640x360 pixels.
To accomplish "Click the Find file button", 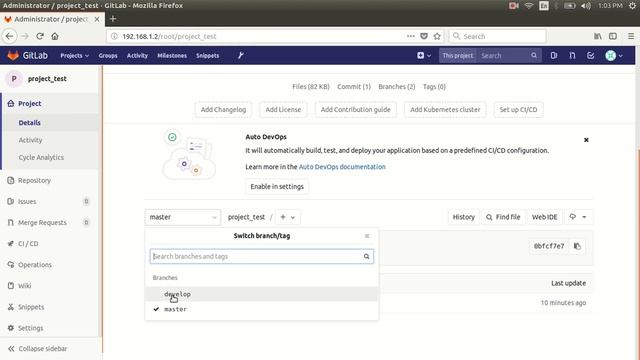I will point(503,217).
